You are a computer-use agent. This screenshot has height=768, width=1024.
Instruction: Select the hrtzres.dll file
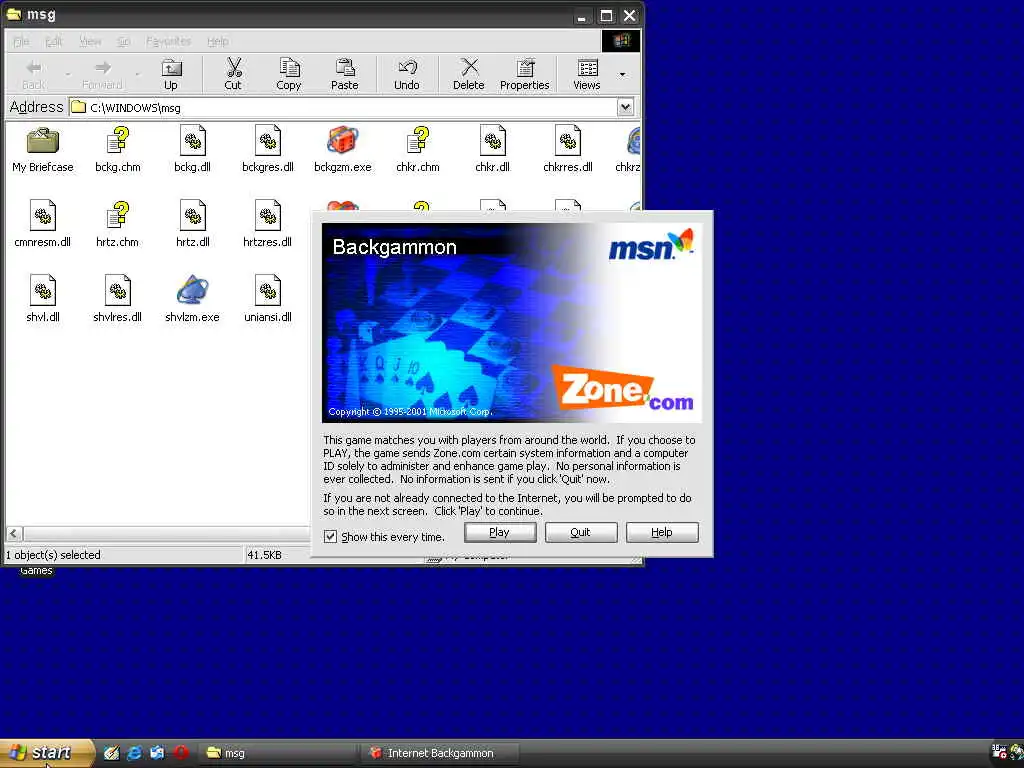pyautogui.click(x=268, y=225)
